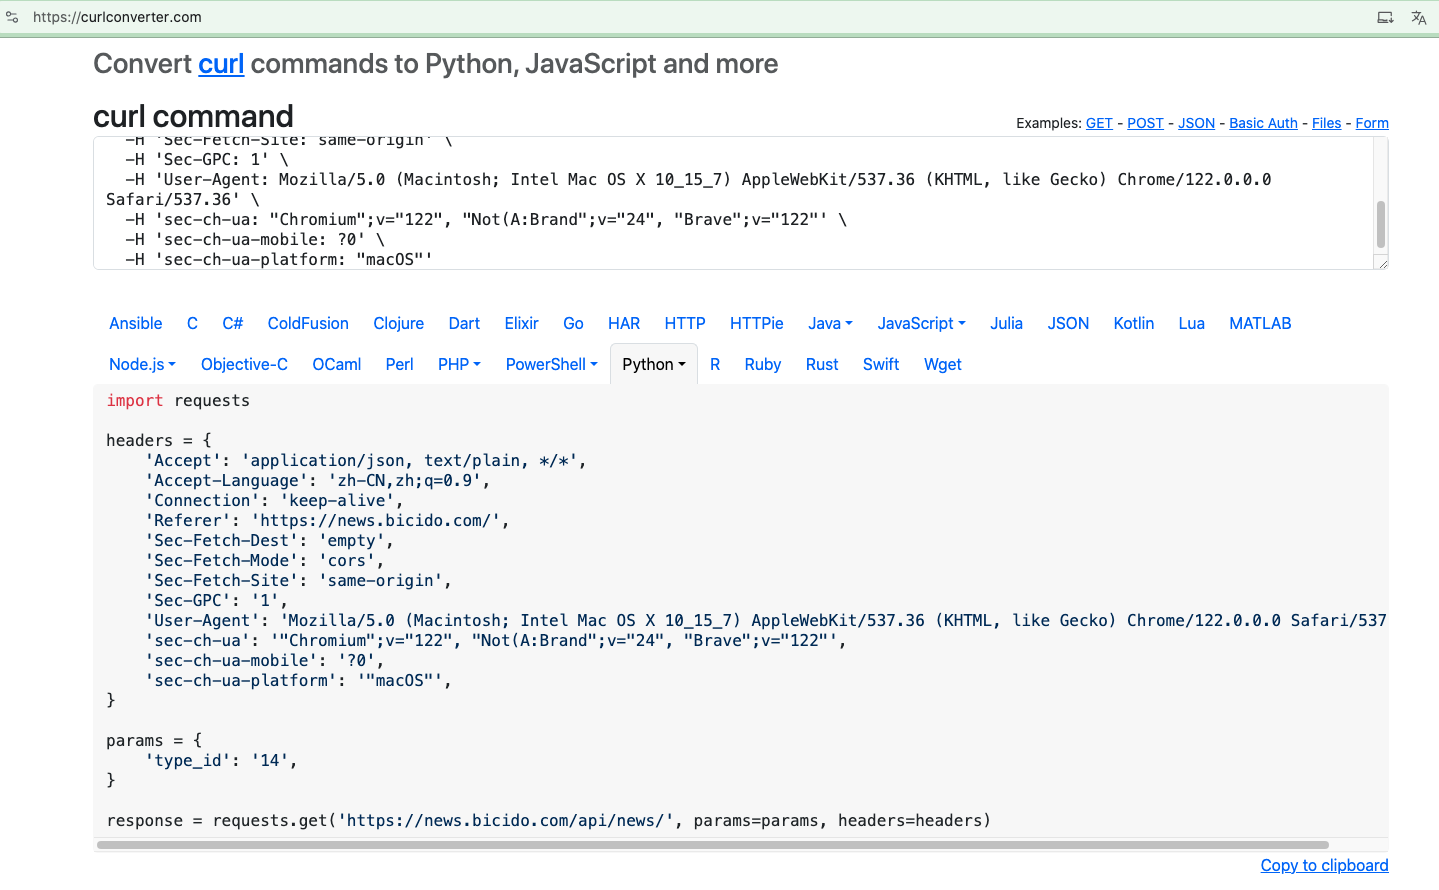Open the Node.js dropdown menu
Screen dimensions: 1439x890
173,364
